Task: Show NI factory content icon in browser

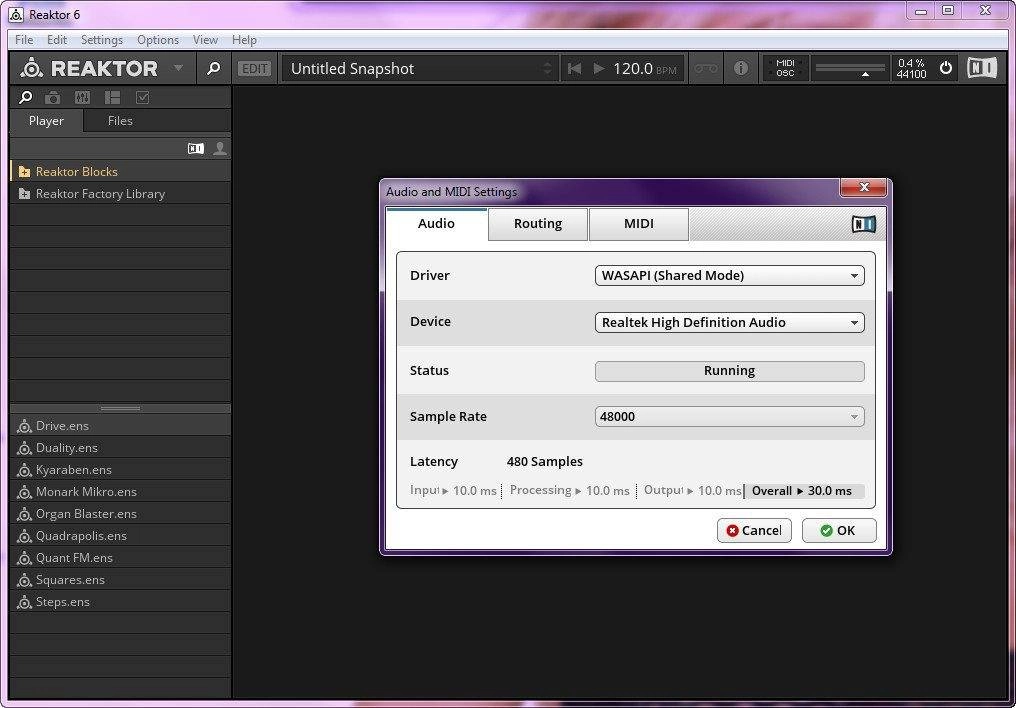Action: [x=196, y=148]
